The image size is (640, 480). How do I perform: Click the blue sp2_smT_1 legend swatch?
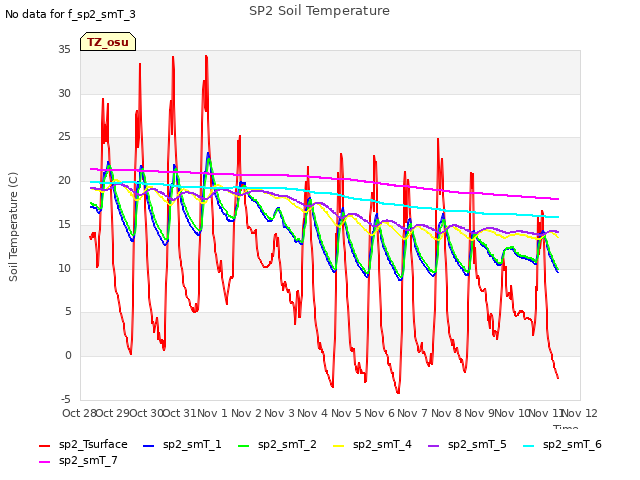coord(149,446)
